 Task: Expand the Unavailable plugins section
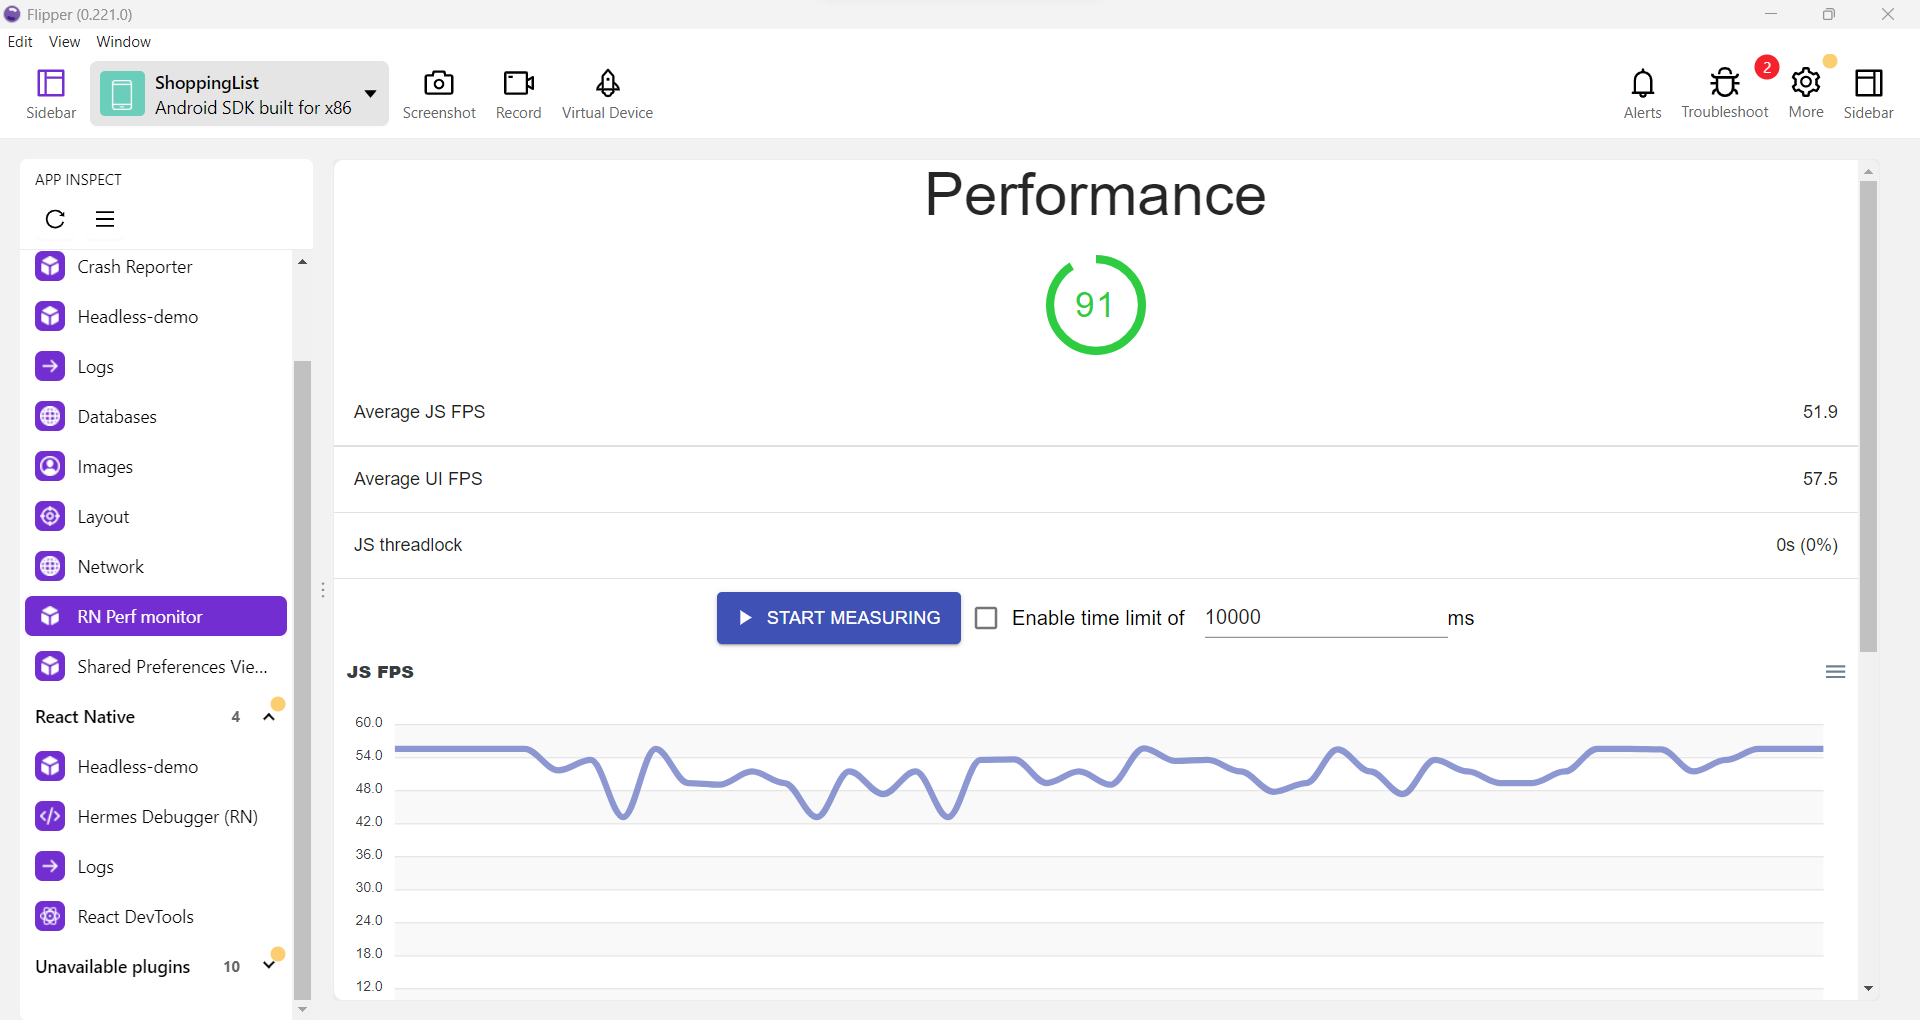click(268, 966)
